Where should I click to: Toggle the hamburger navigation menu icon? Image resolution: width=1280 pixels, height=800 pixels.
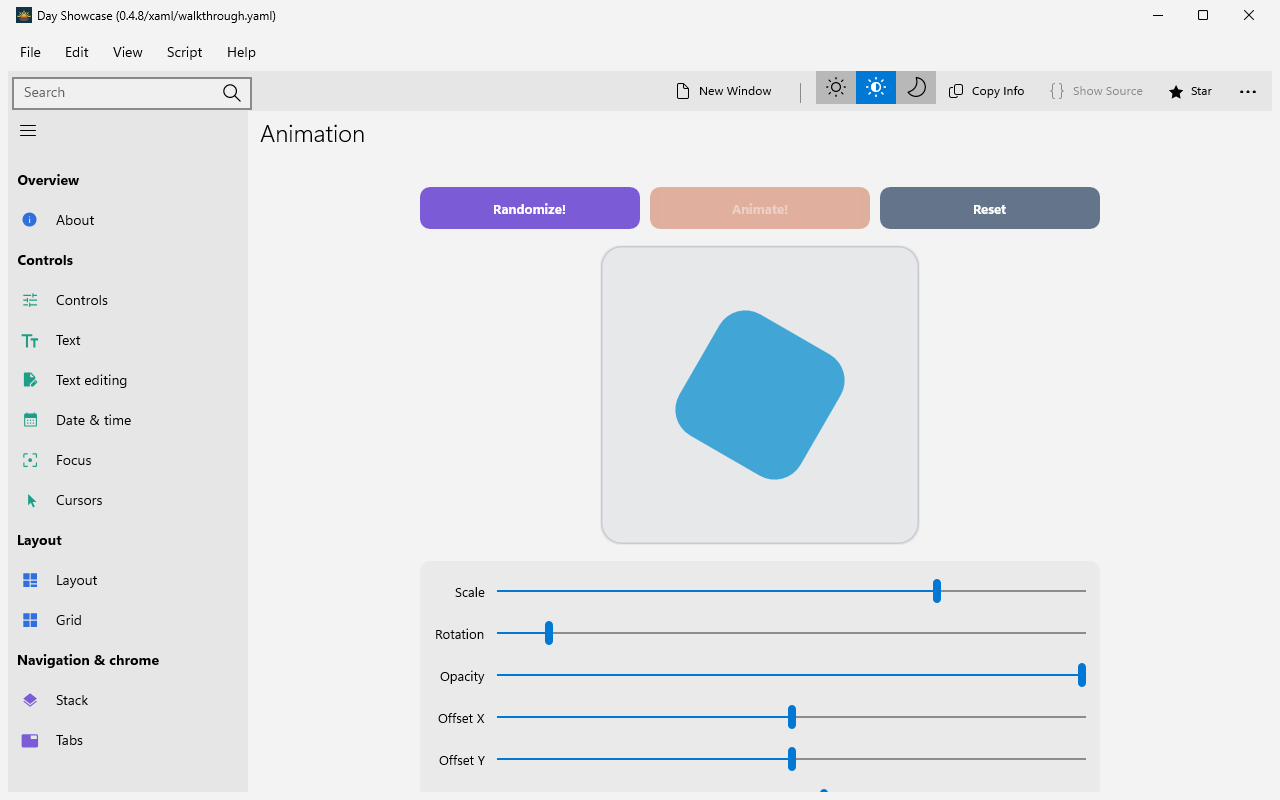point(28,131)
